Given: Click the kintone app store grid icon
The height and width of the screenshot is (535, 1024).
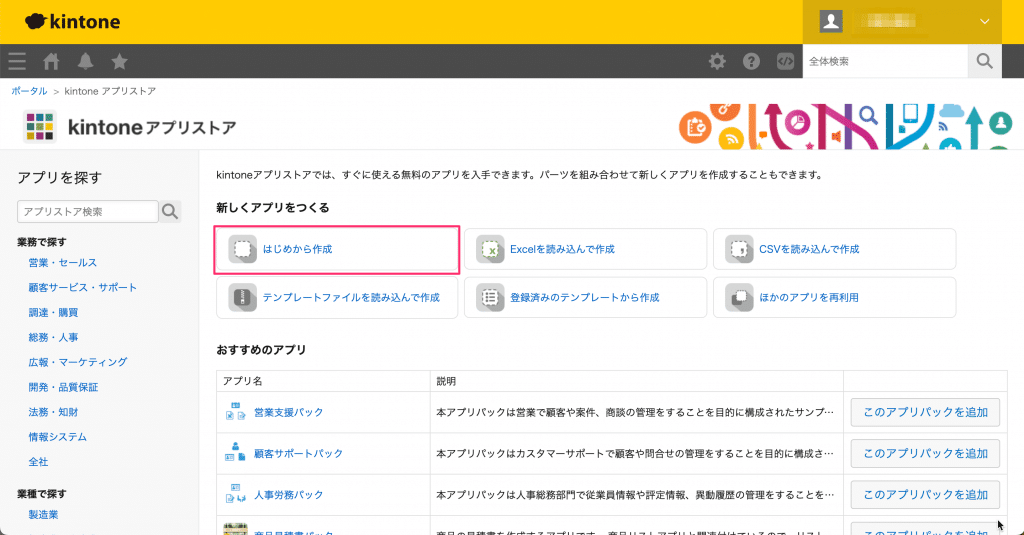Looking at the screenshot, I should click(40, 127).
